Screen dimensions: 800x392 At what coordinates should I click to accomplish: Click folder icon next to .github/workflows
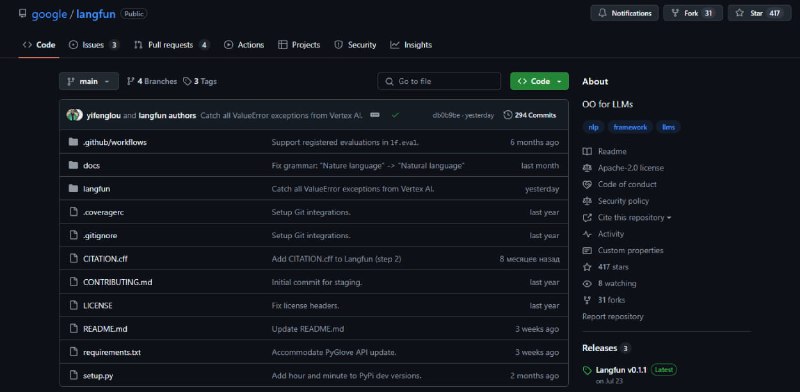pos(73,142)
